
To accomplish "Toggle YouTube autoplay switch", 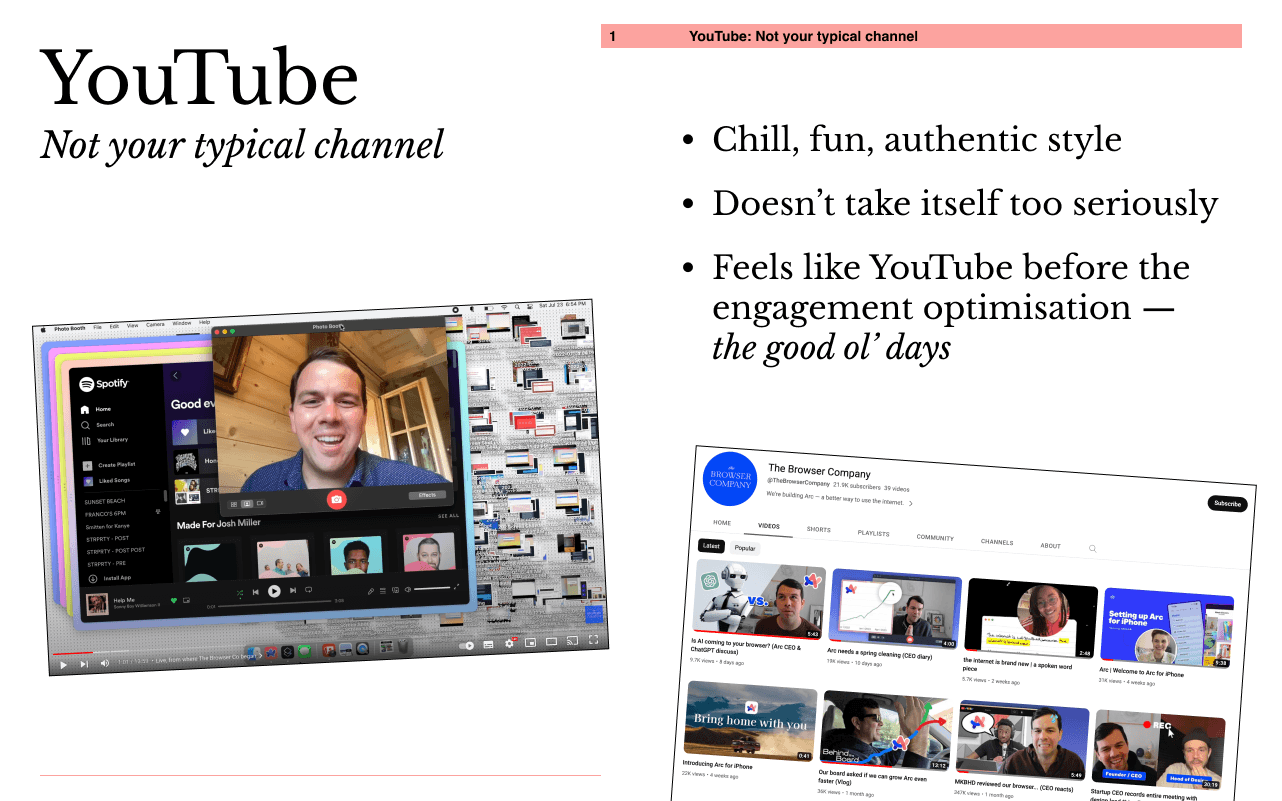I will point(467,646).
